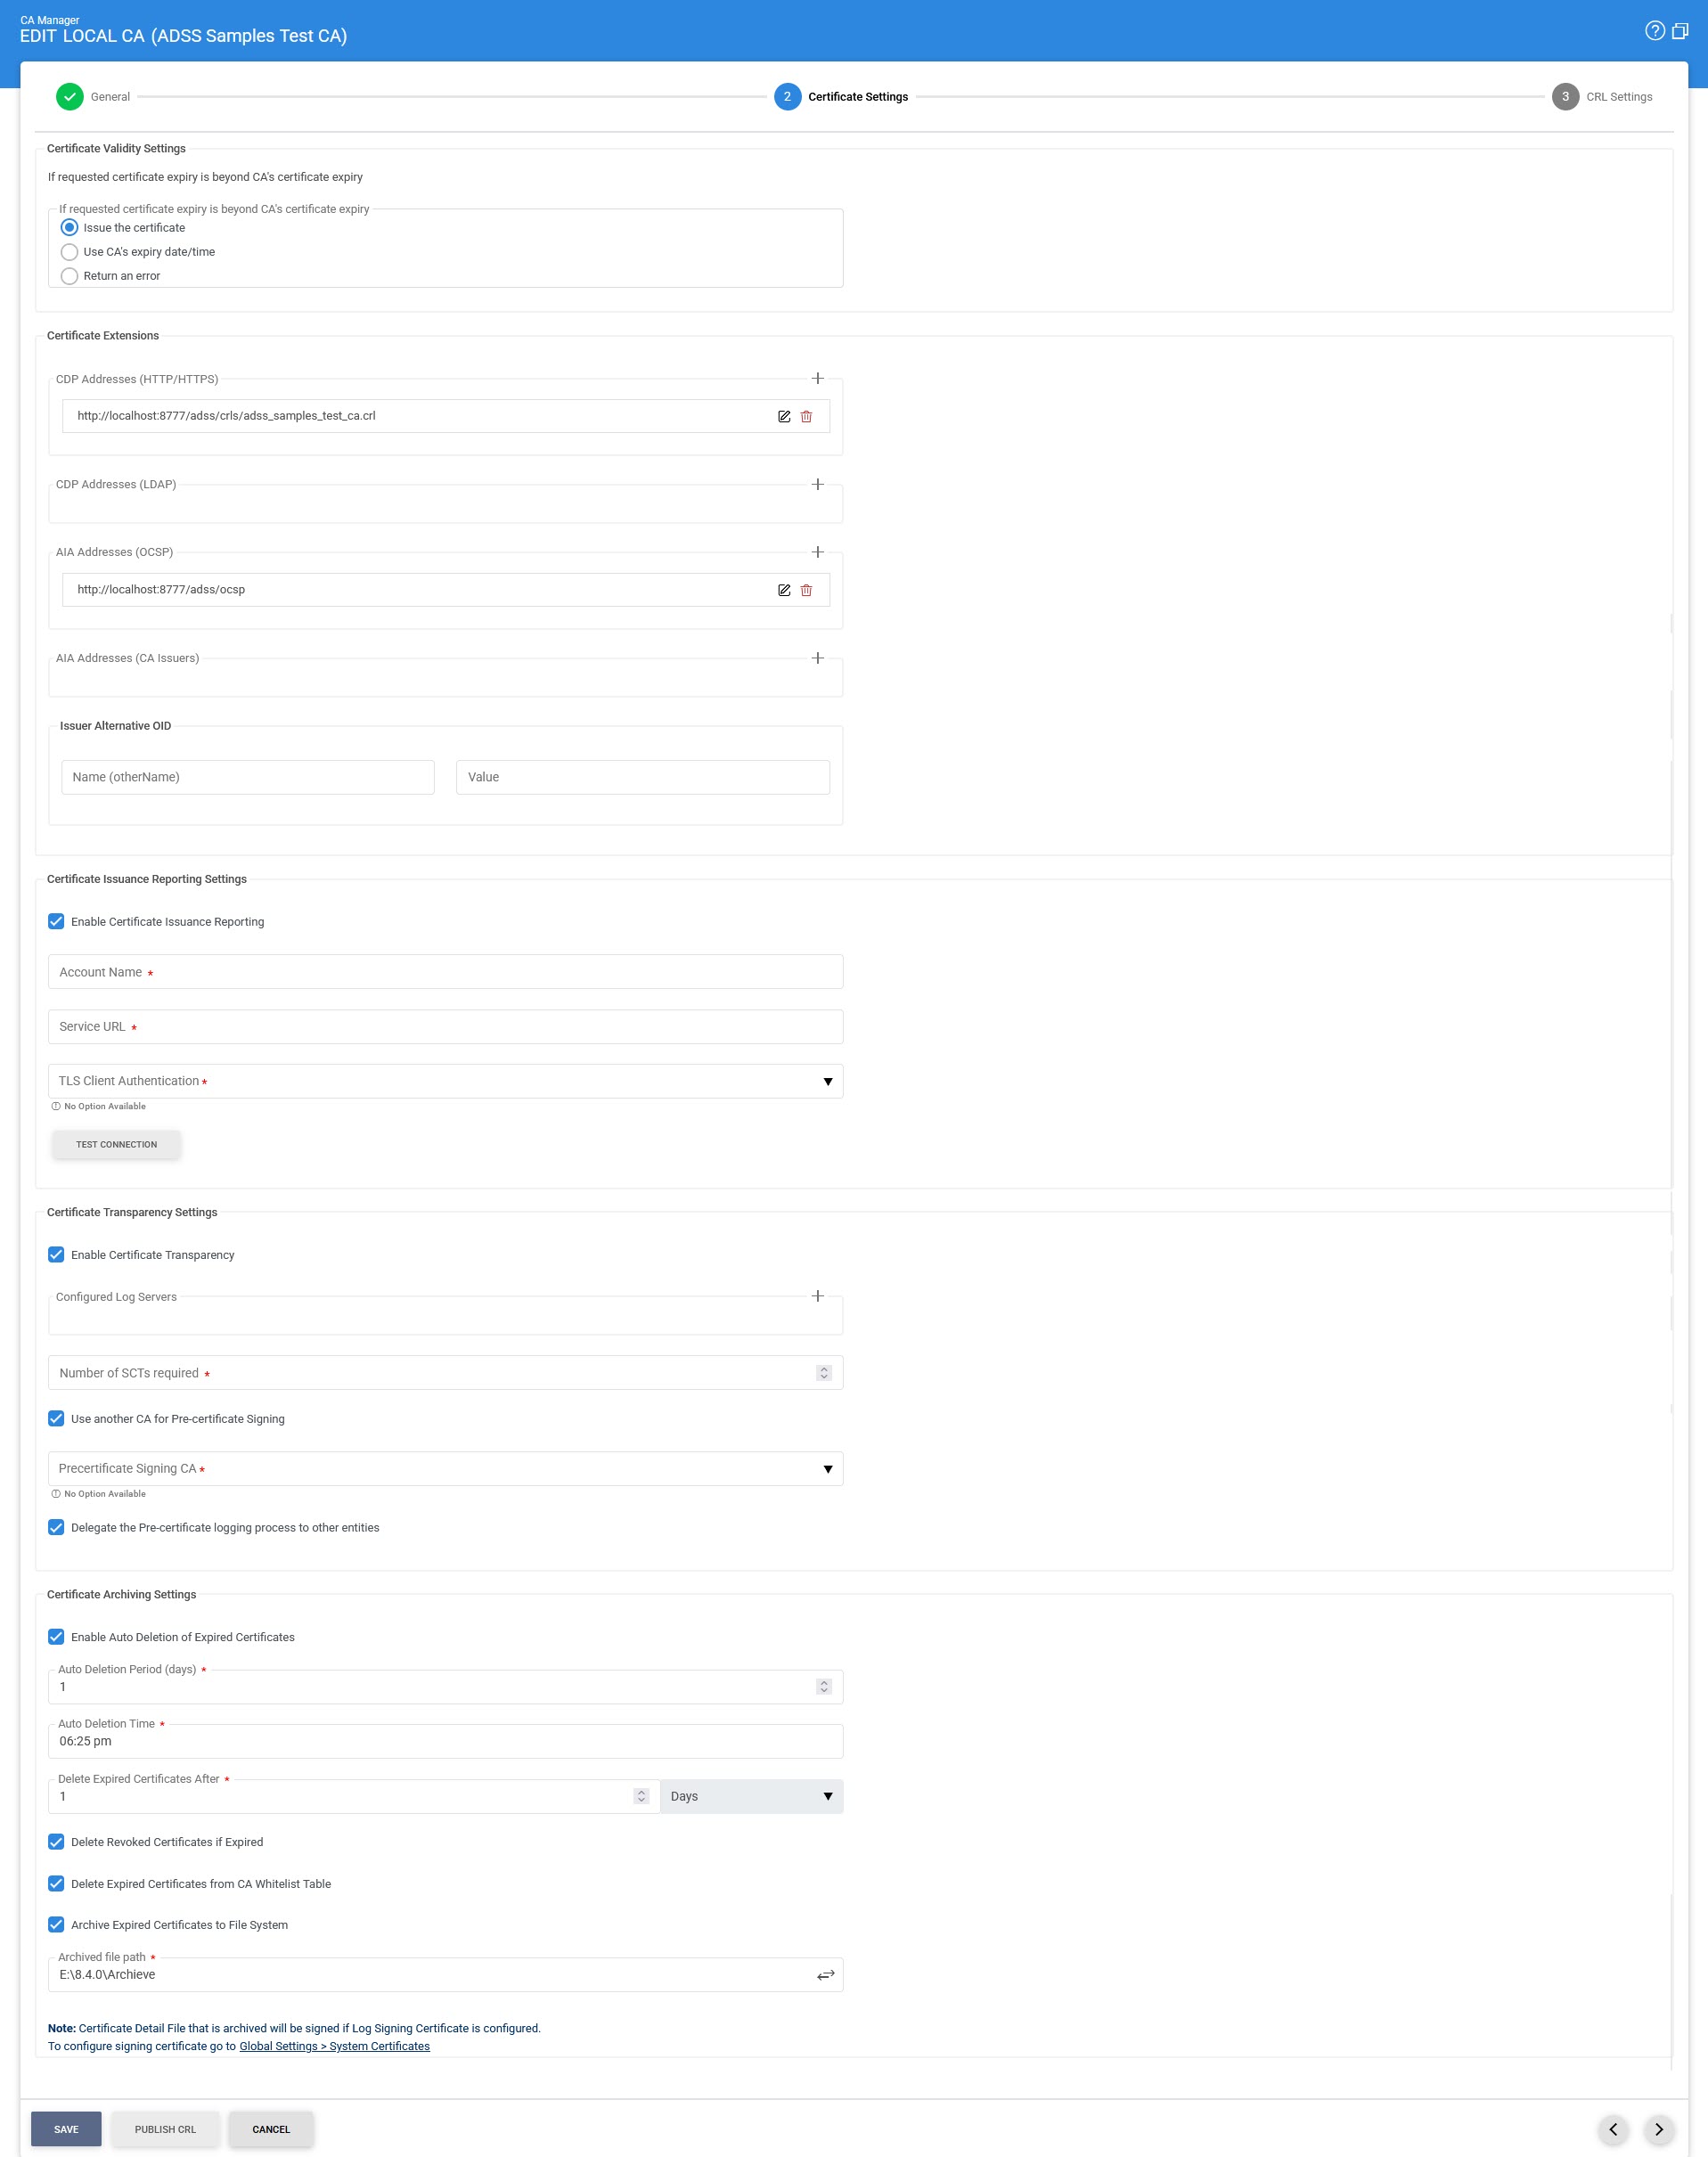Delete the localhost OCSP AIA address

tap(806, 590)
